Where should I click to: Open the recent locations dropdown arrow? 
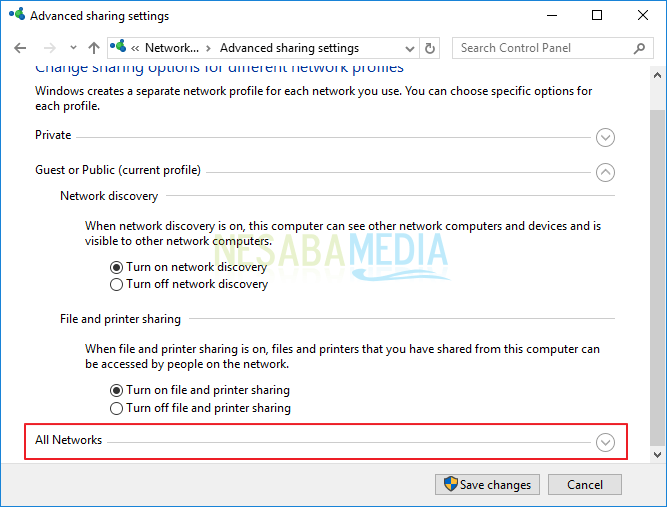[x=74, y=48]
